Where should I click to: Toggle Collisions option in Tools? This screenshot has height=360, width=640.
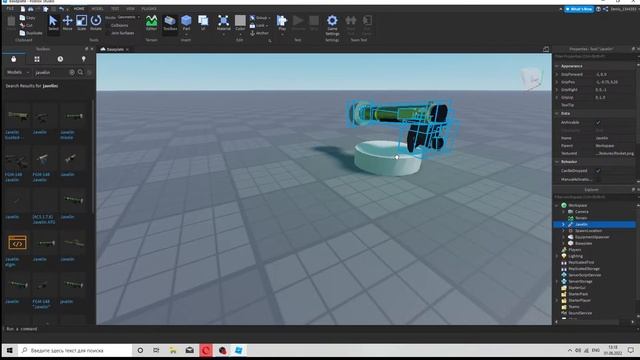119,25
